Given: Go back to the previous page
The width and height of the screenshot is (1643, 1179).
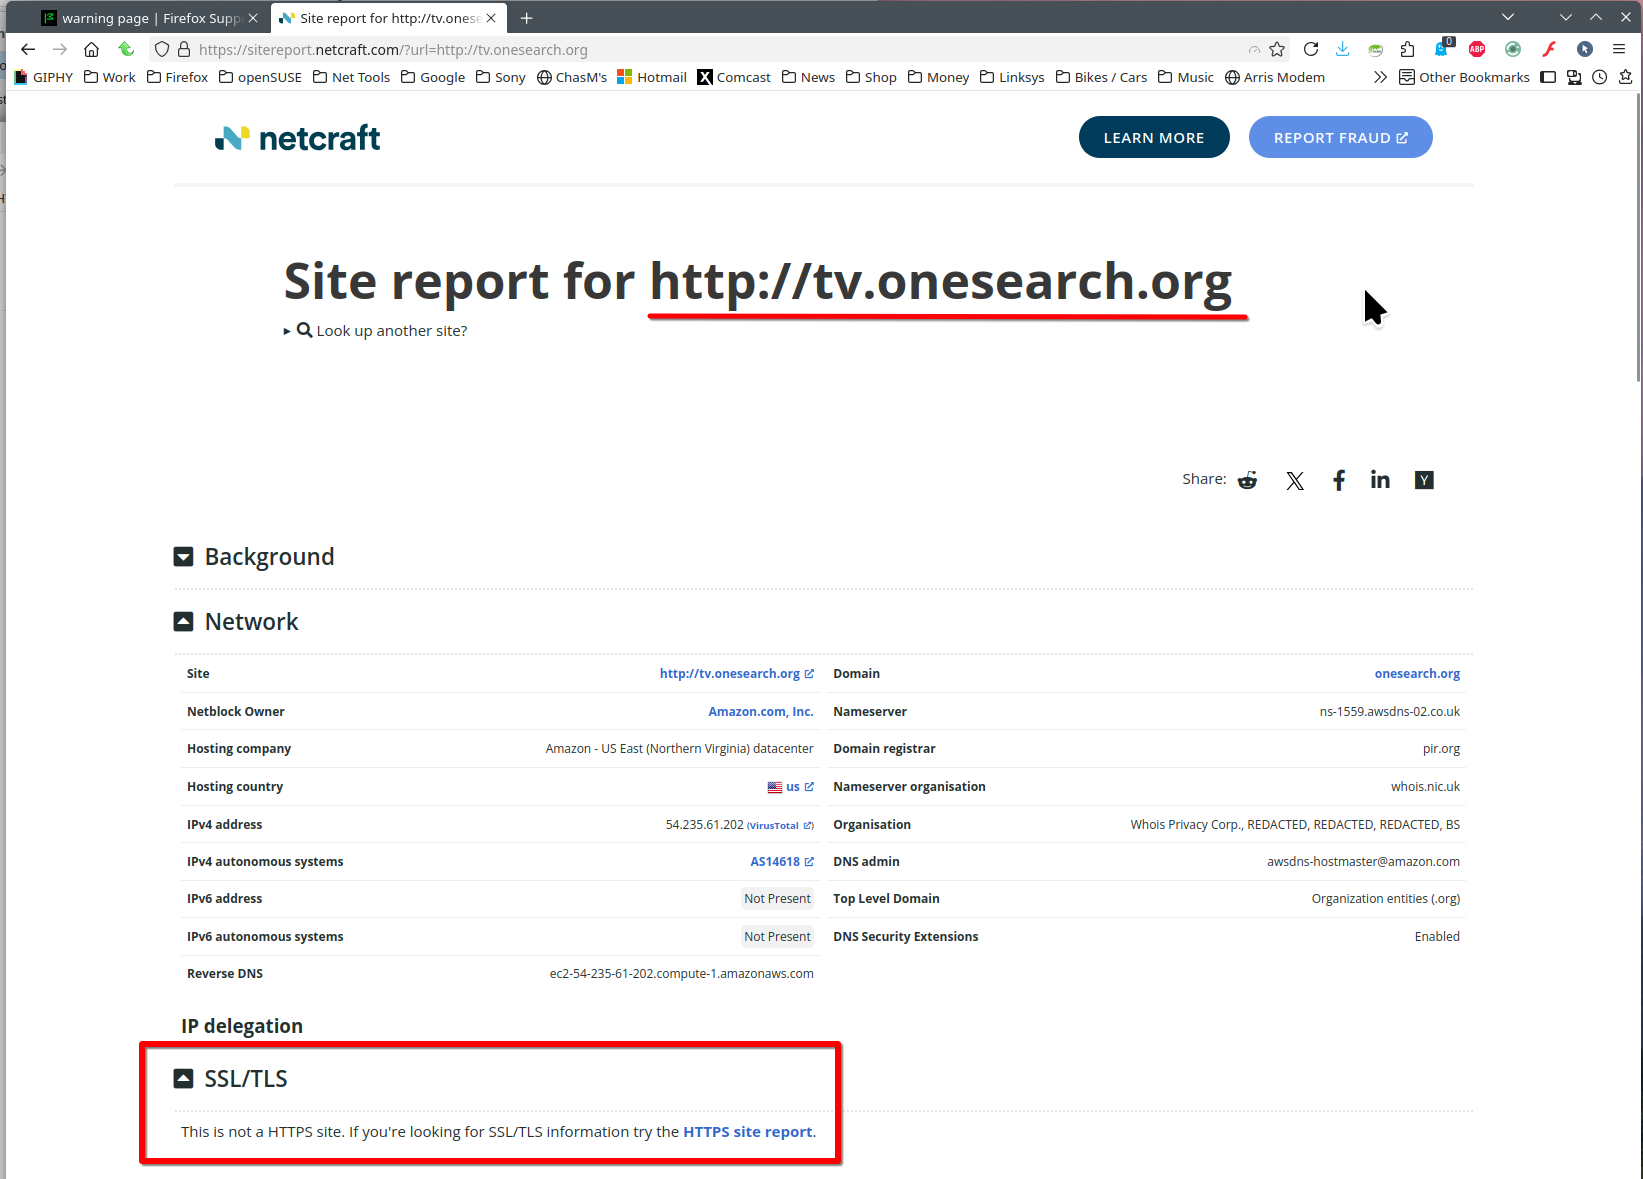Looking at the screenshot, I should [x=28, y=49].
